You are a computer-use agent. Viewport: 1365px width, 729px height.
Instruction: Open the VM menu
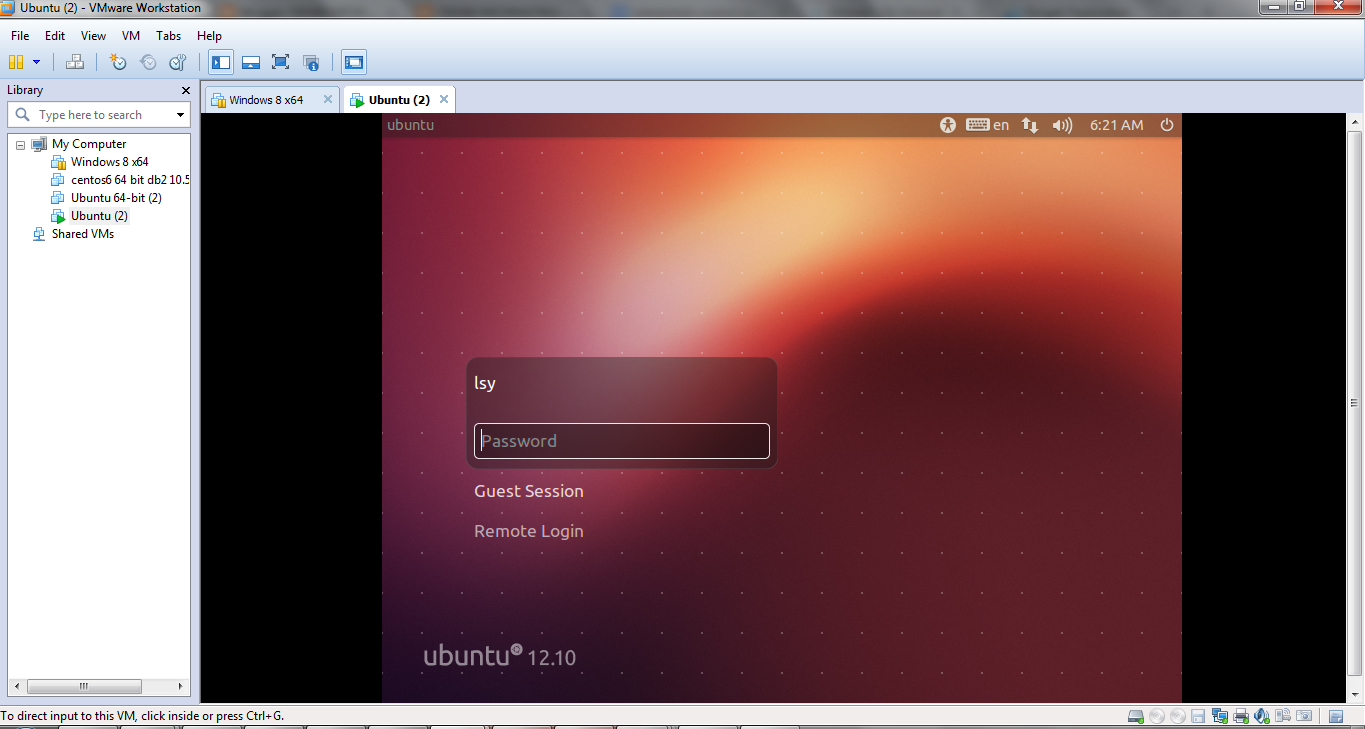pyautogui.click(x=131, y=35)
